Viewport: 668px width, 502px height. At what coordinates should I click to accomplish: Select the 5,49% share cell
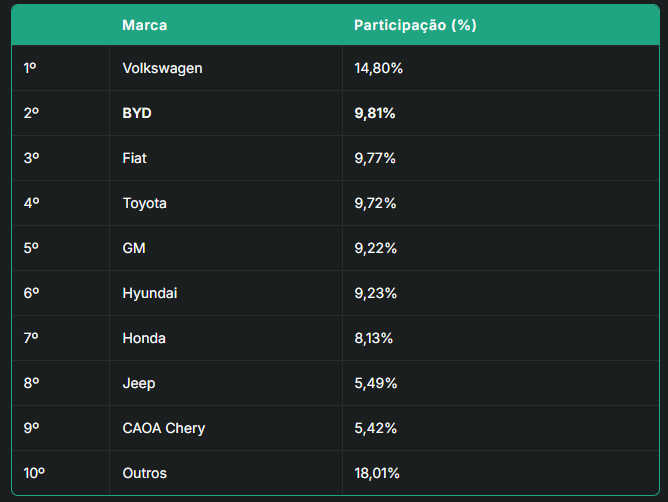pyautogui.click(x=376, y=383)
